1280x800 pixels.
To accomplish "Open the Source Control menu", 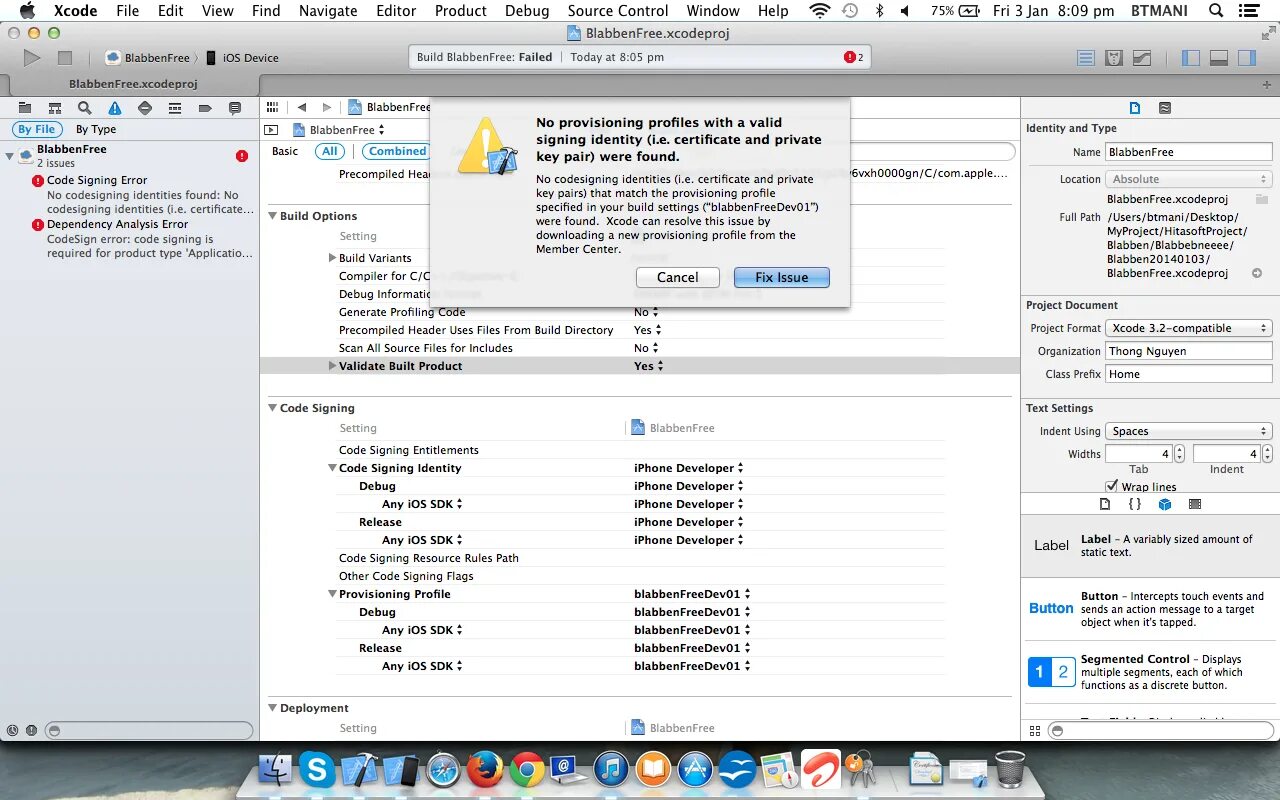I will click(618, 11).
